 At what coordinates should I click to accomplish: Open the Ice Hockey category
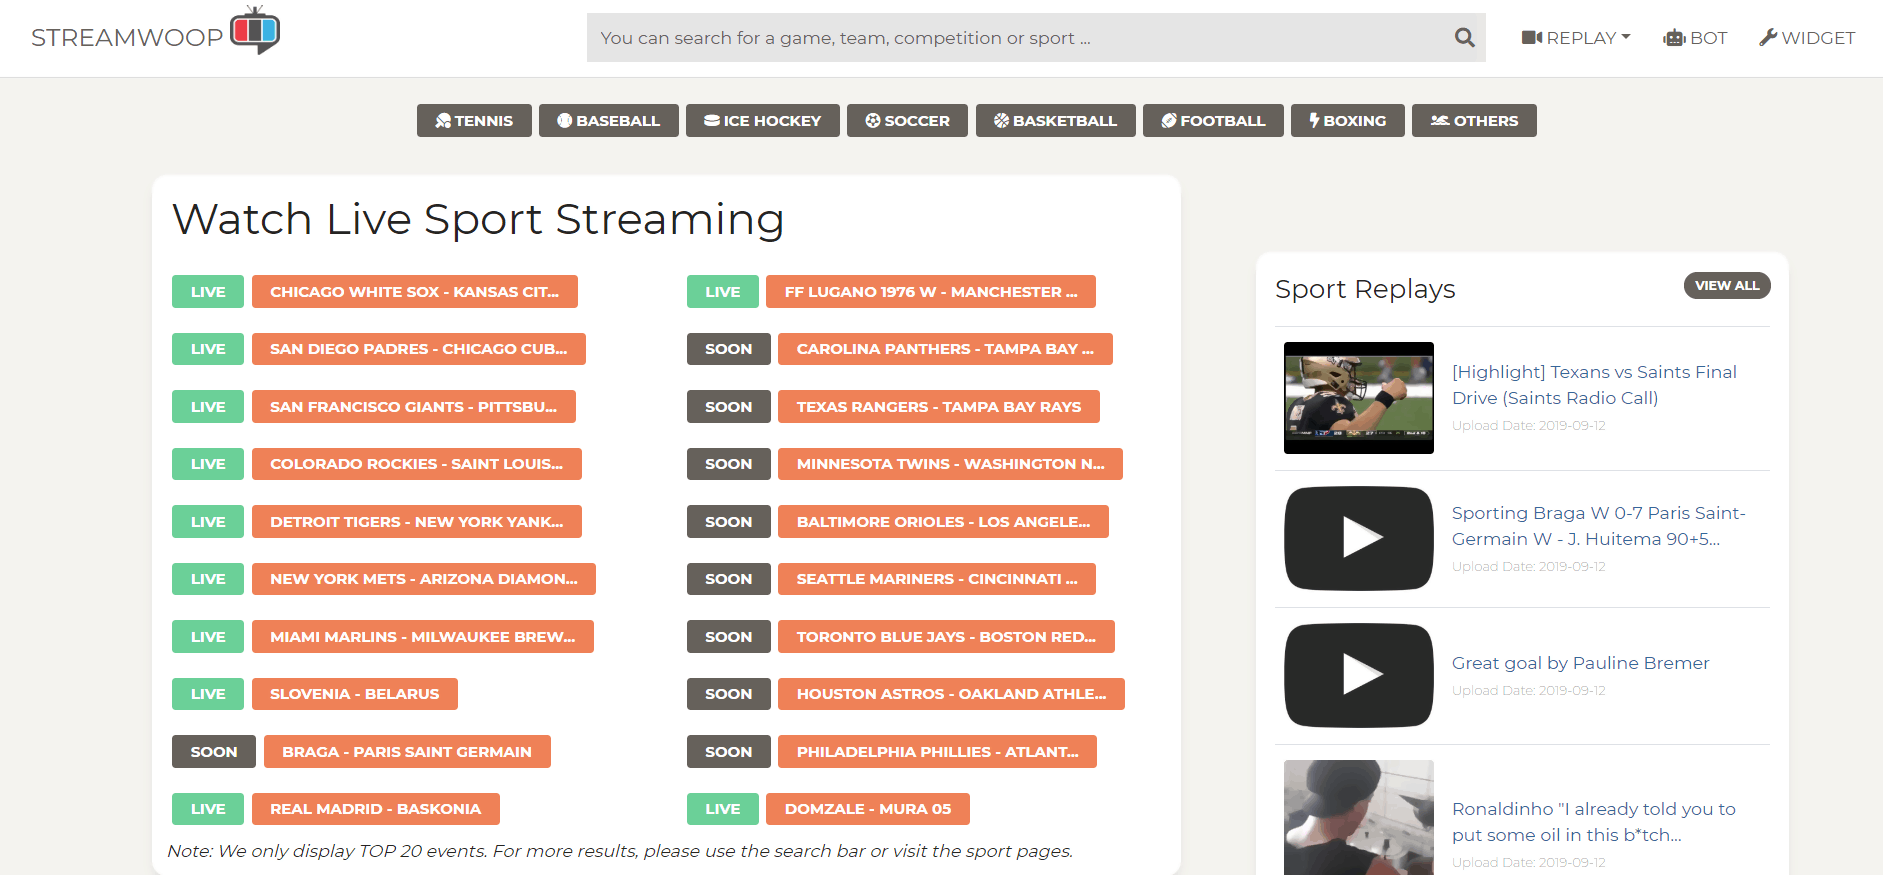763,121
